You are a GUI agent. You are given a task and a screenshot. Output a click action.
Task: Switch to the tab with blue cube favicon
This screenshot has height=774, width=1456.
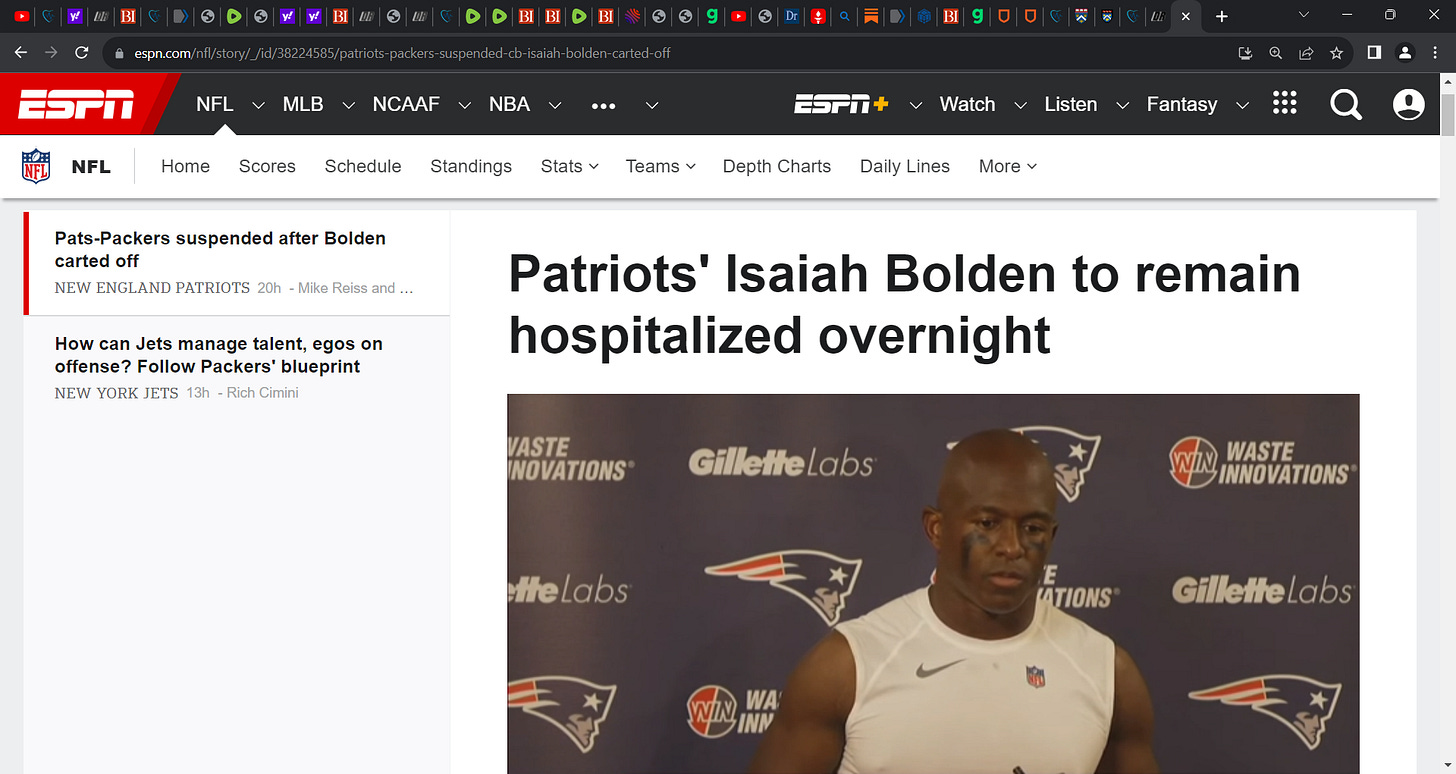[x=924, y=16]
